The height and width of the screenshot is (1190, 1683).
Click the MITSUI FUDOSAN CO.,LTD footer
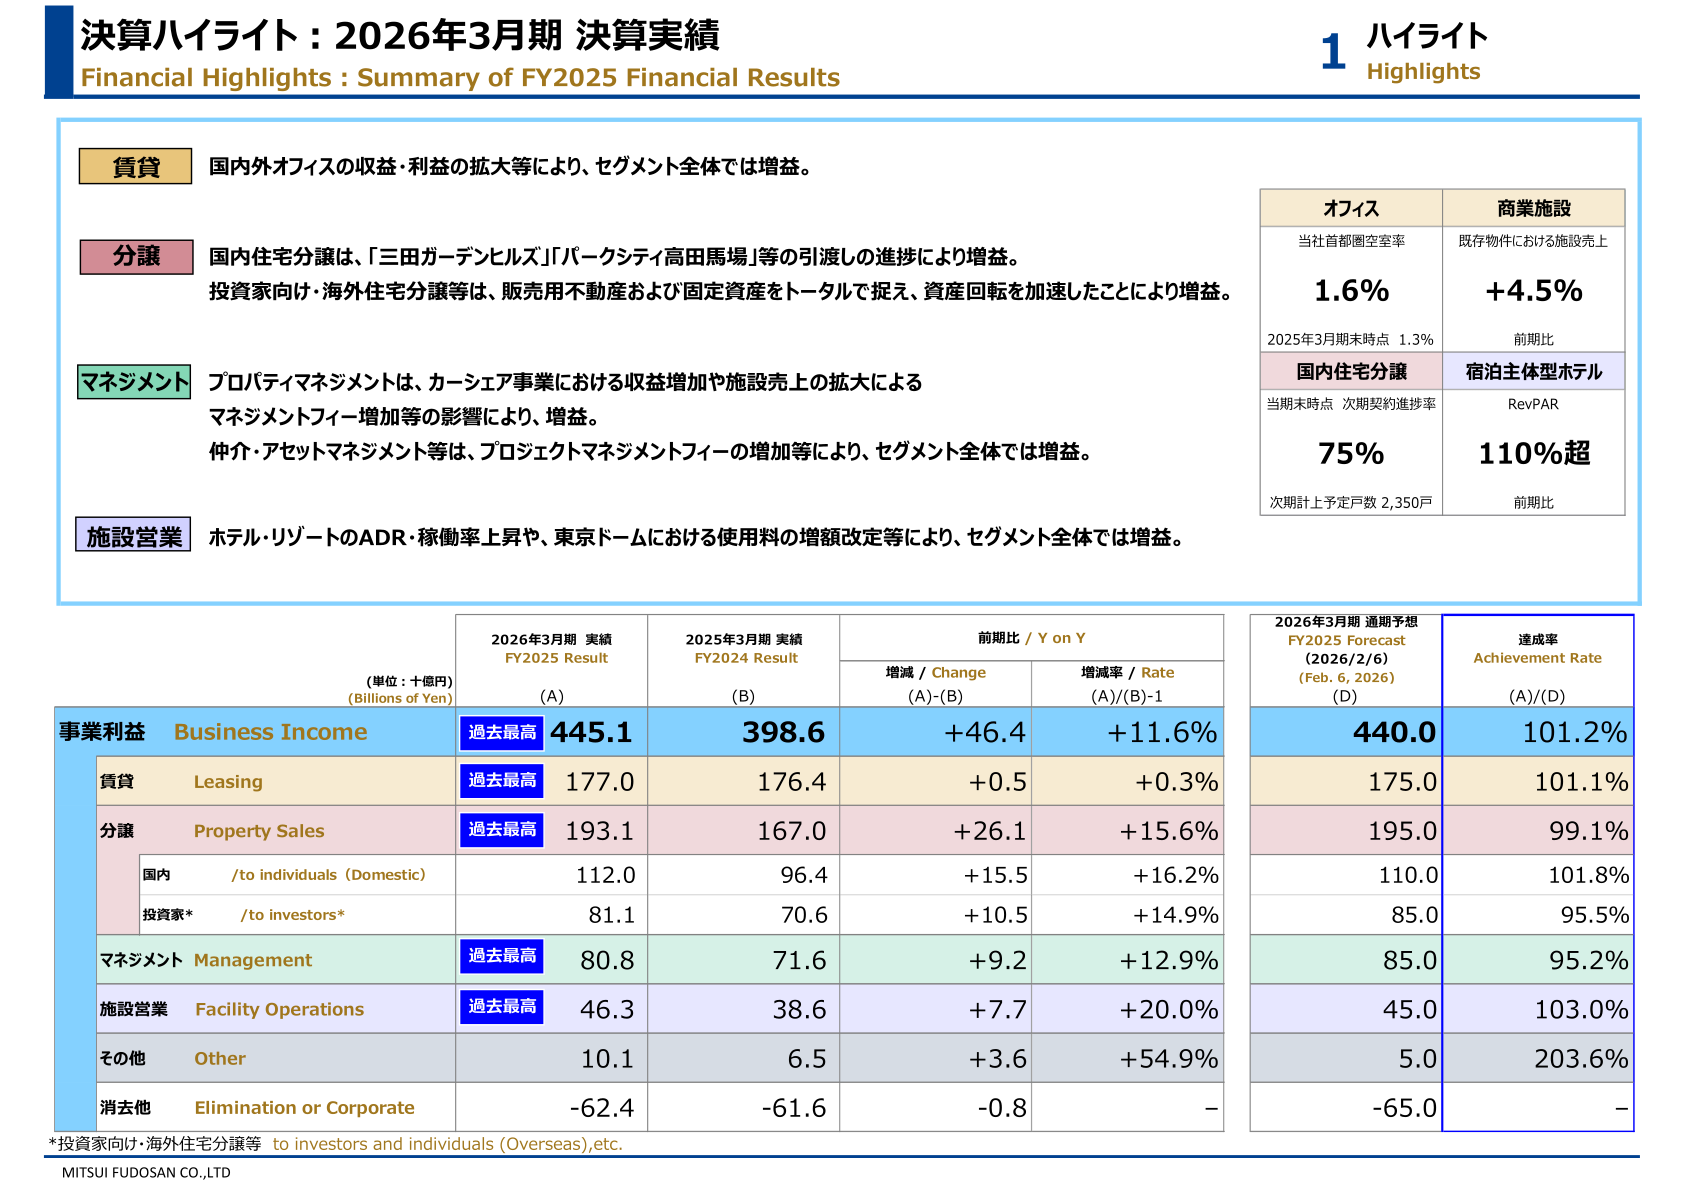146,1172
